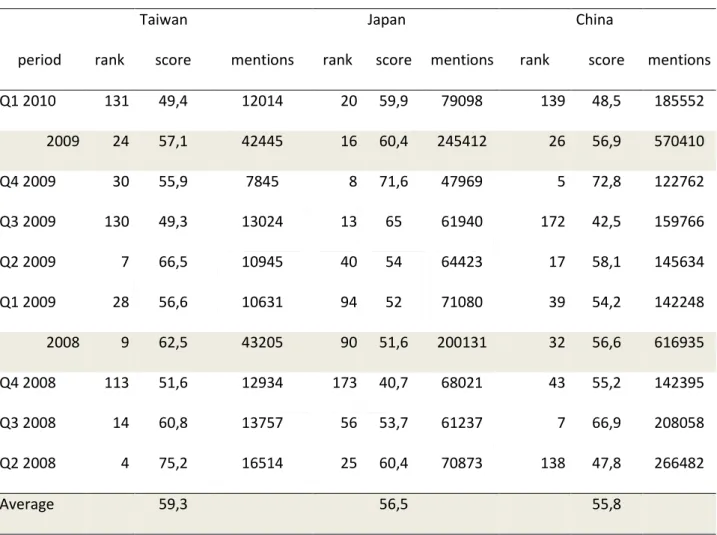This screenshot has height=535, width=717.
Task: Click China mentions value 616935
Action: click(679, 342)
